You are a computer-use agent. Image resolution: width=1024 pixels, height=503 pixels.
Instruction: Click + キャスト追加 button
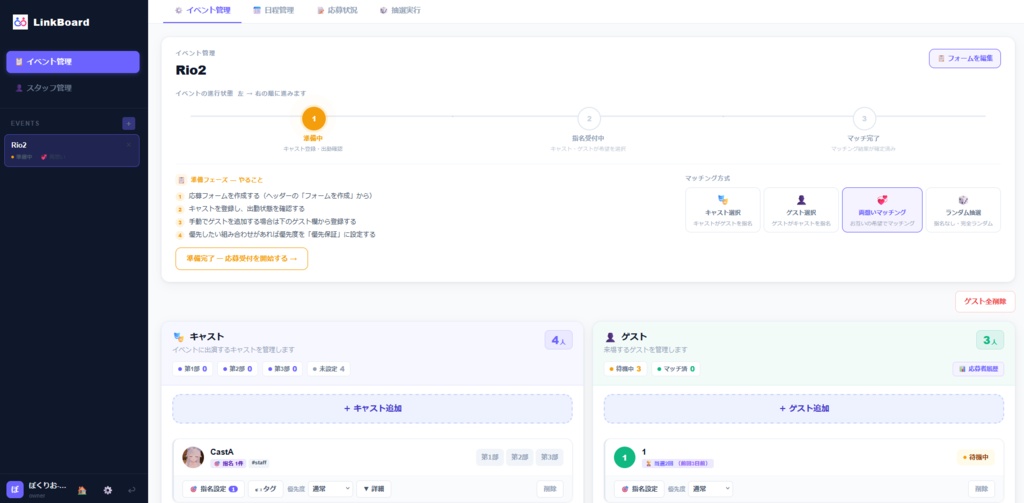(x=372, y=408)
